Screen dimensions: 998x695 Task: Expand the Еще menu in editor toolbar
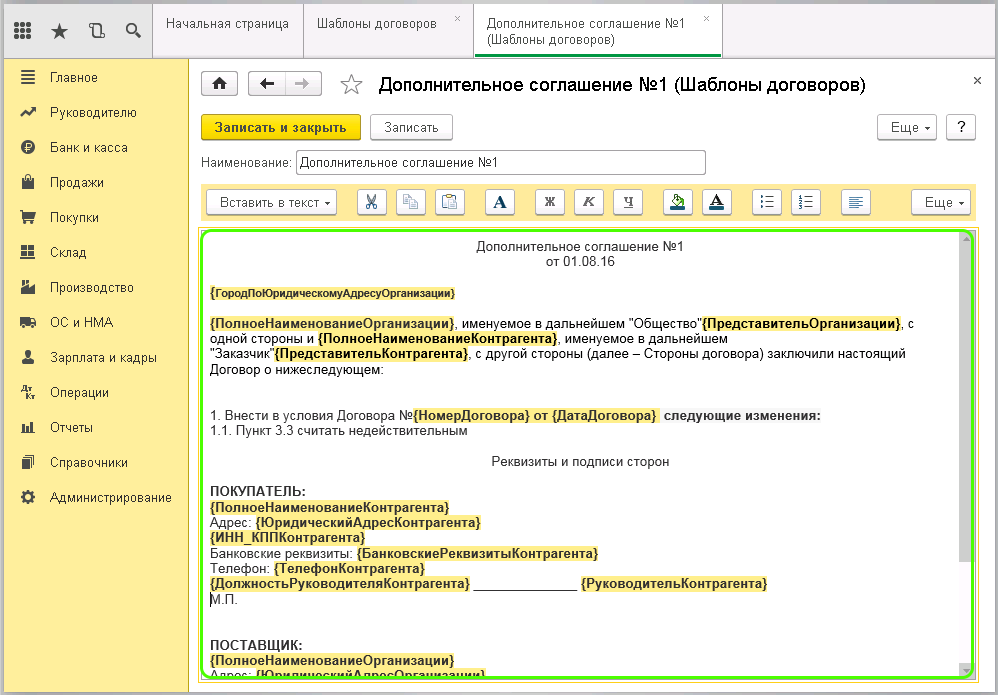(x=941, y=202)
